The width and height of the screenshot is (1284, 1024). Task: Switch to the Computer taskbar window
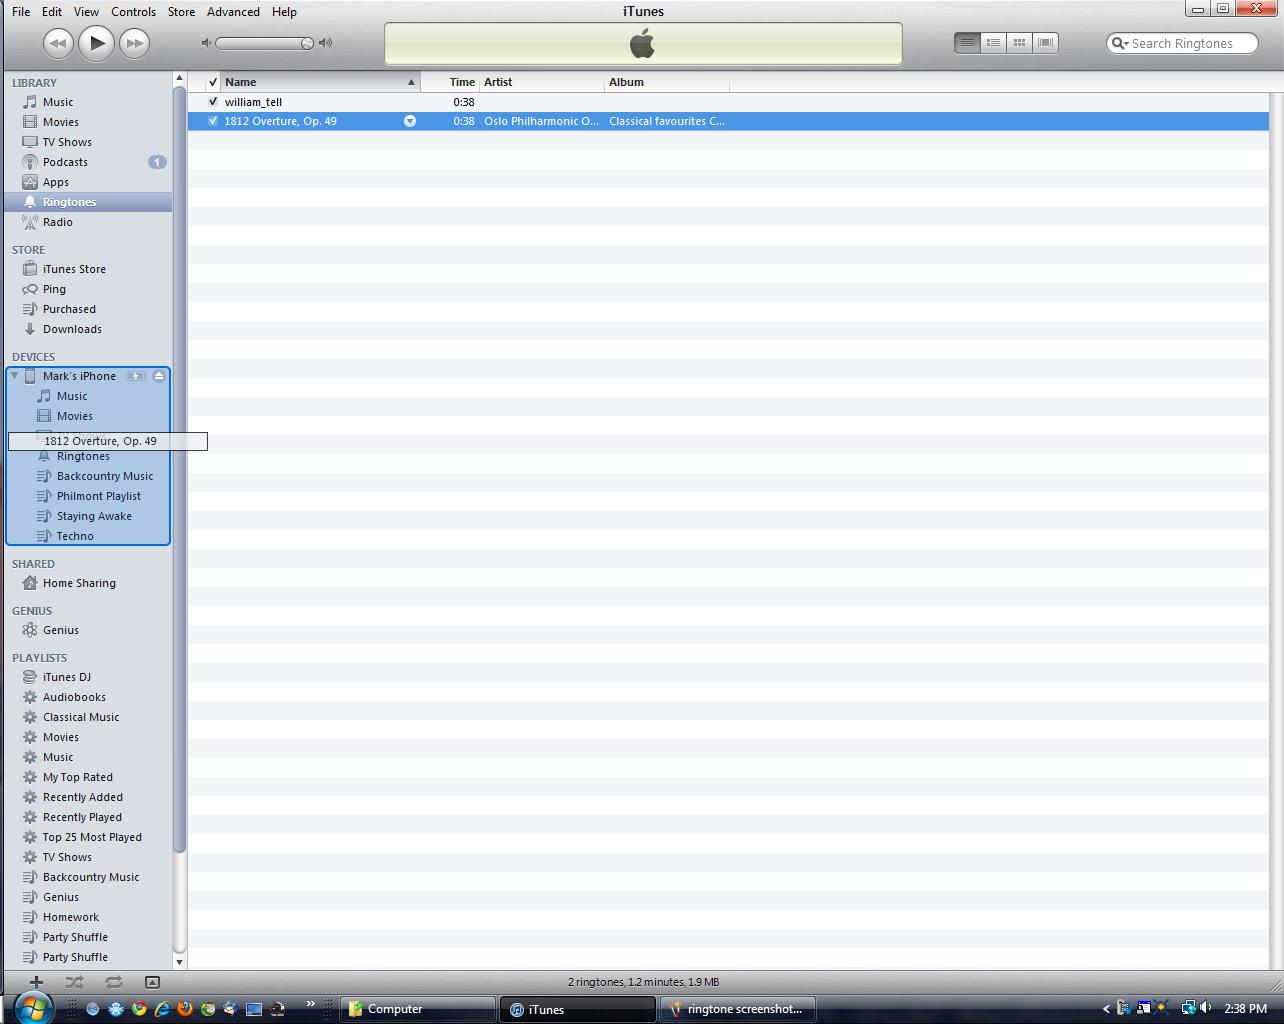pyautogui.click(x=418, y=1009)
